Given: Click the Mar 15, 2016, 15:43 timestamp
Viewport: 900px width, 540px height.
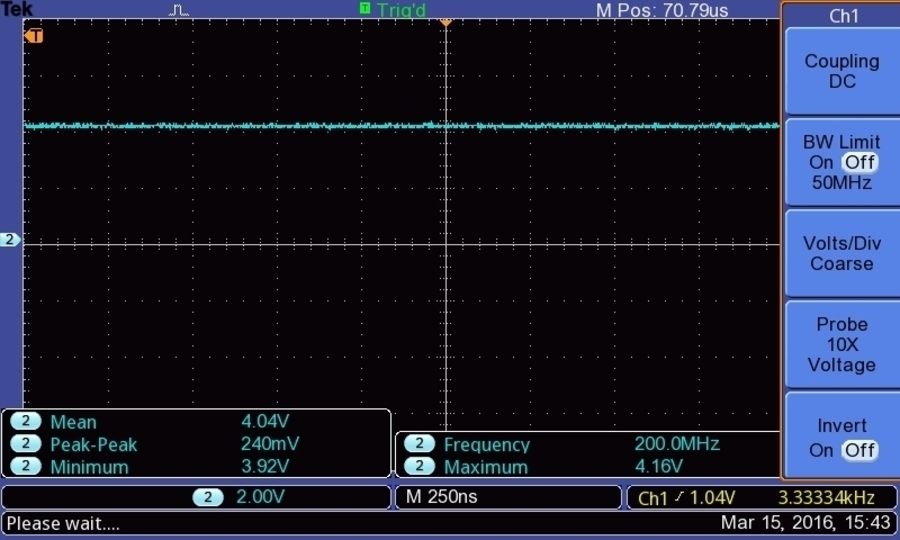Looking at the screenshot, I should coord(805,522).
